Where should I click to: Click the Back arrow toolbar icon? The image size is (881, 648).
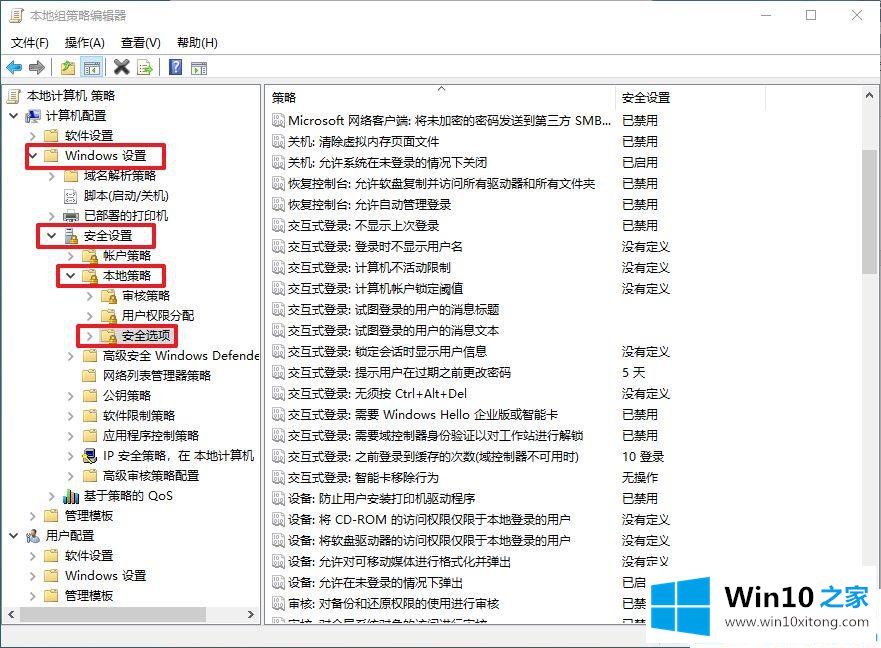pyautogui.click(x=14, y=68)
